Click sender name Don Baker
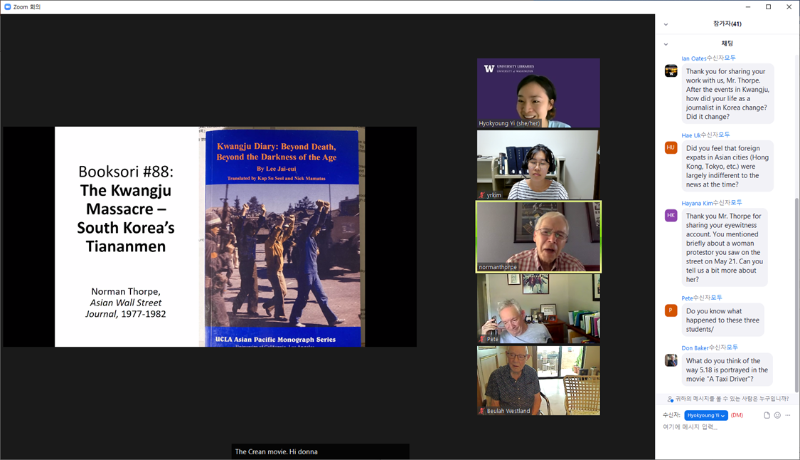The height and width of the screenshot is (460, 800). (695, 348)
